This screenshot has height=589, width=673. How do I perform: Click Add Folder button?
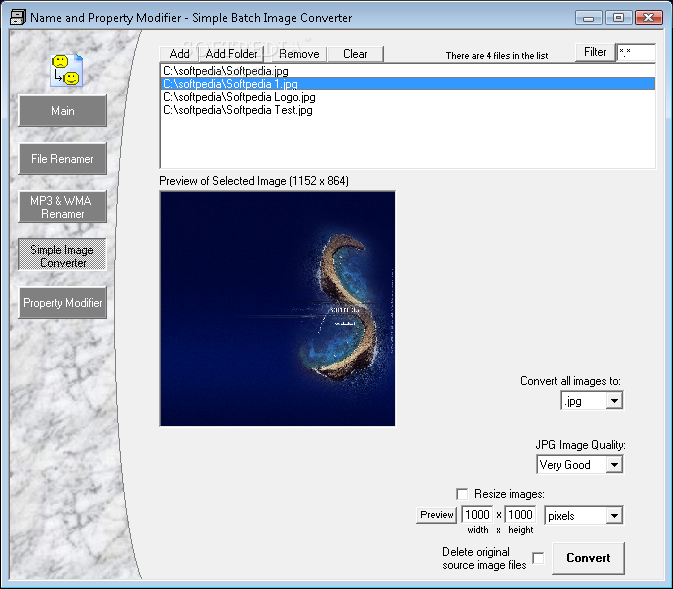(231, 54)
